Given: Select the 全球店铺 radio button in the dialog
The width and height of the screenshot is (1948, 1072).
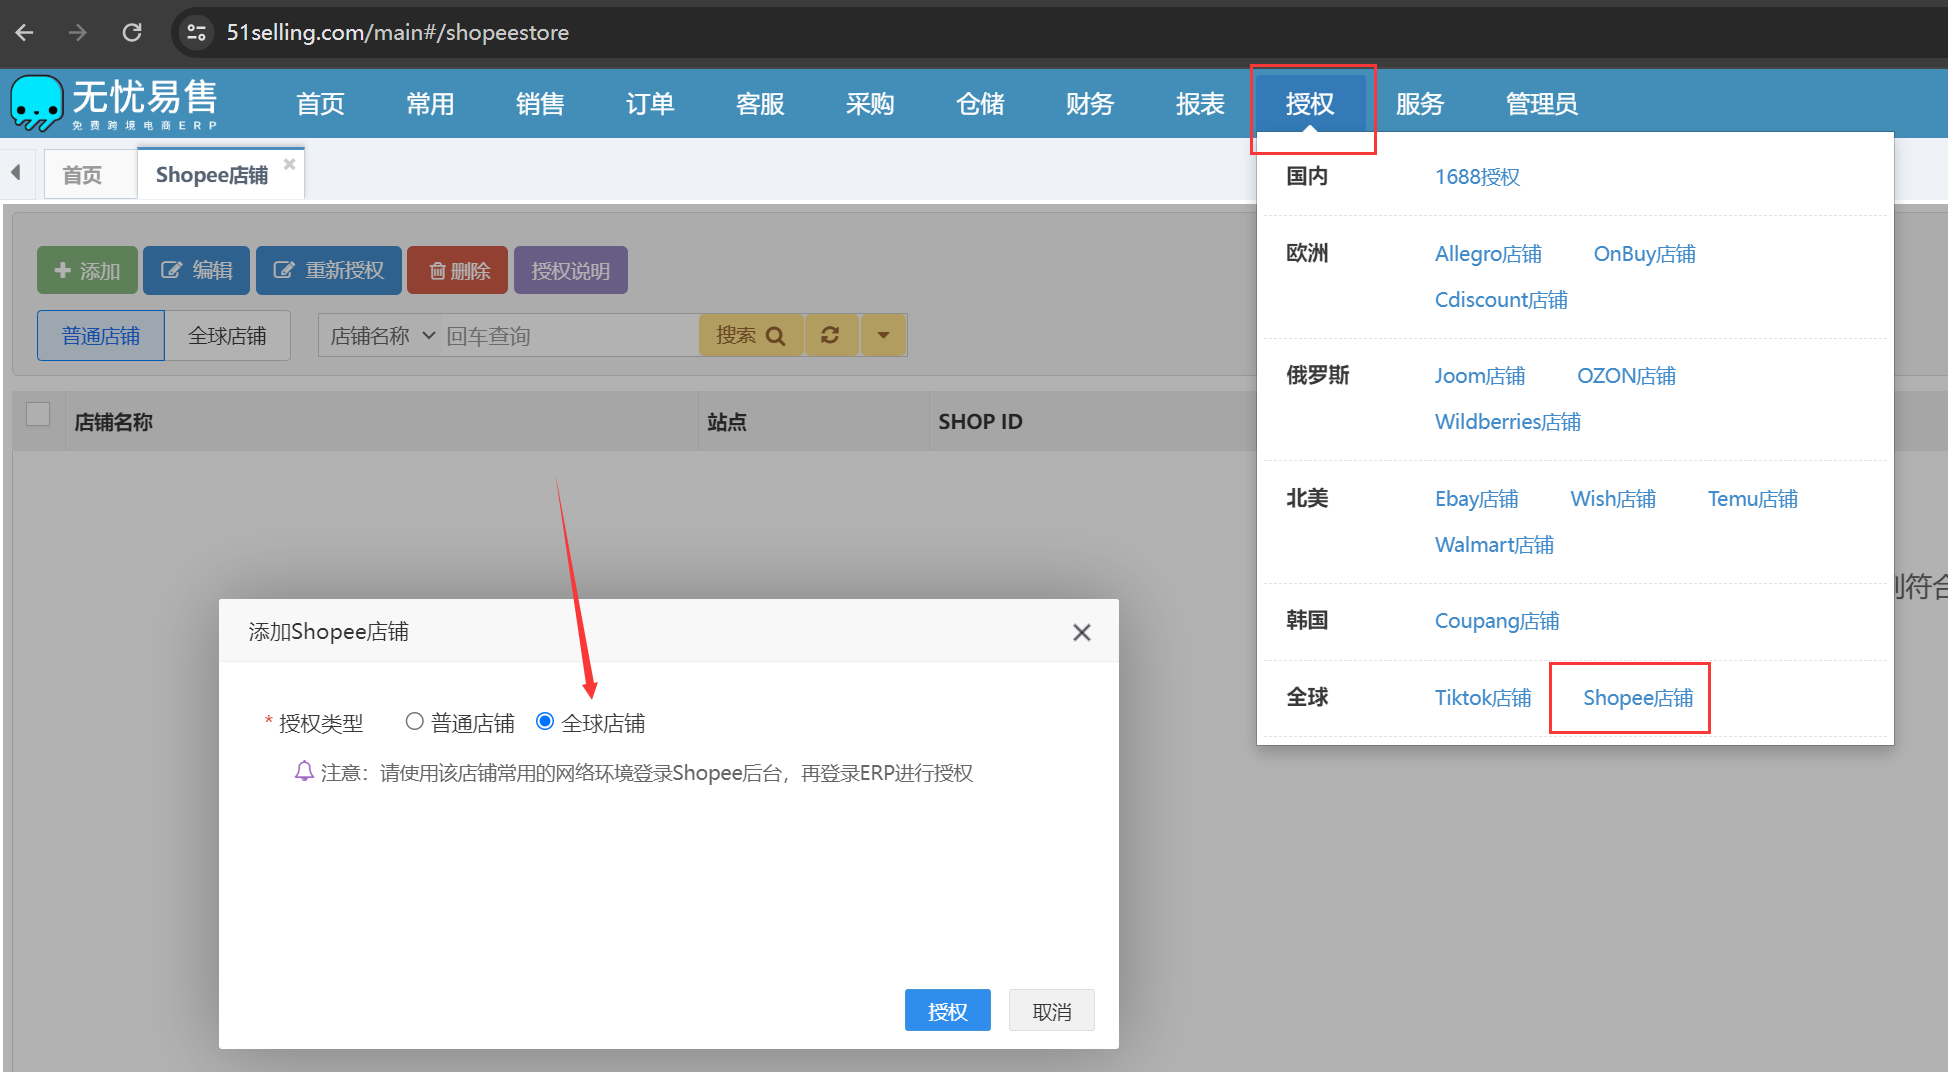Looking at the screenshot, I should pos(545,721).
